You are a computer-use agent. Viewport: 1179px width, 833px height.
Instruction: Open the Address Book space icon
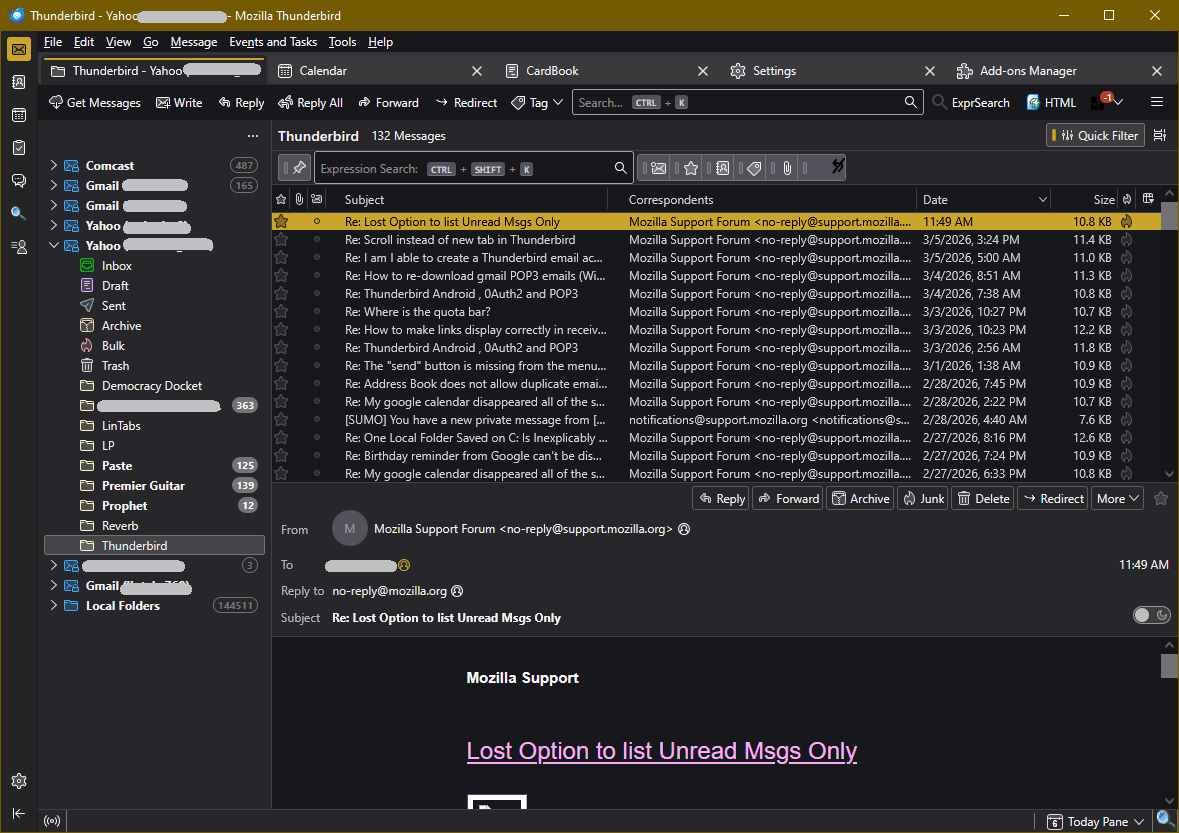click(x=18, y=82)
